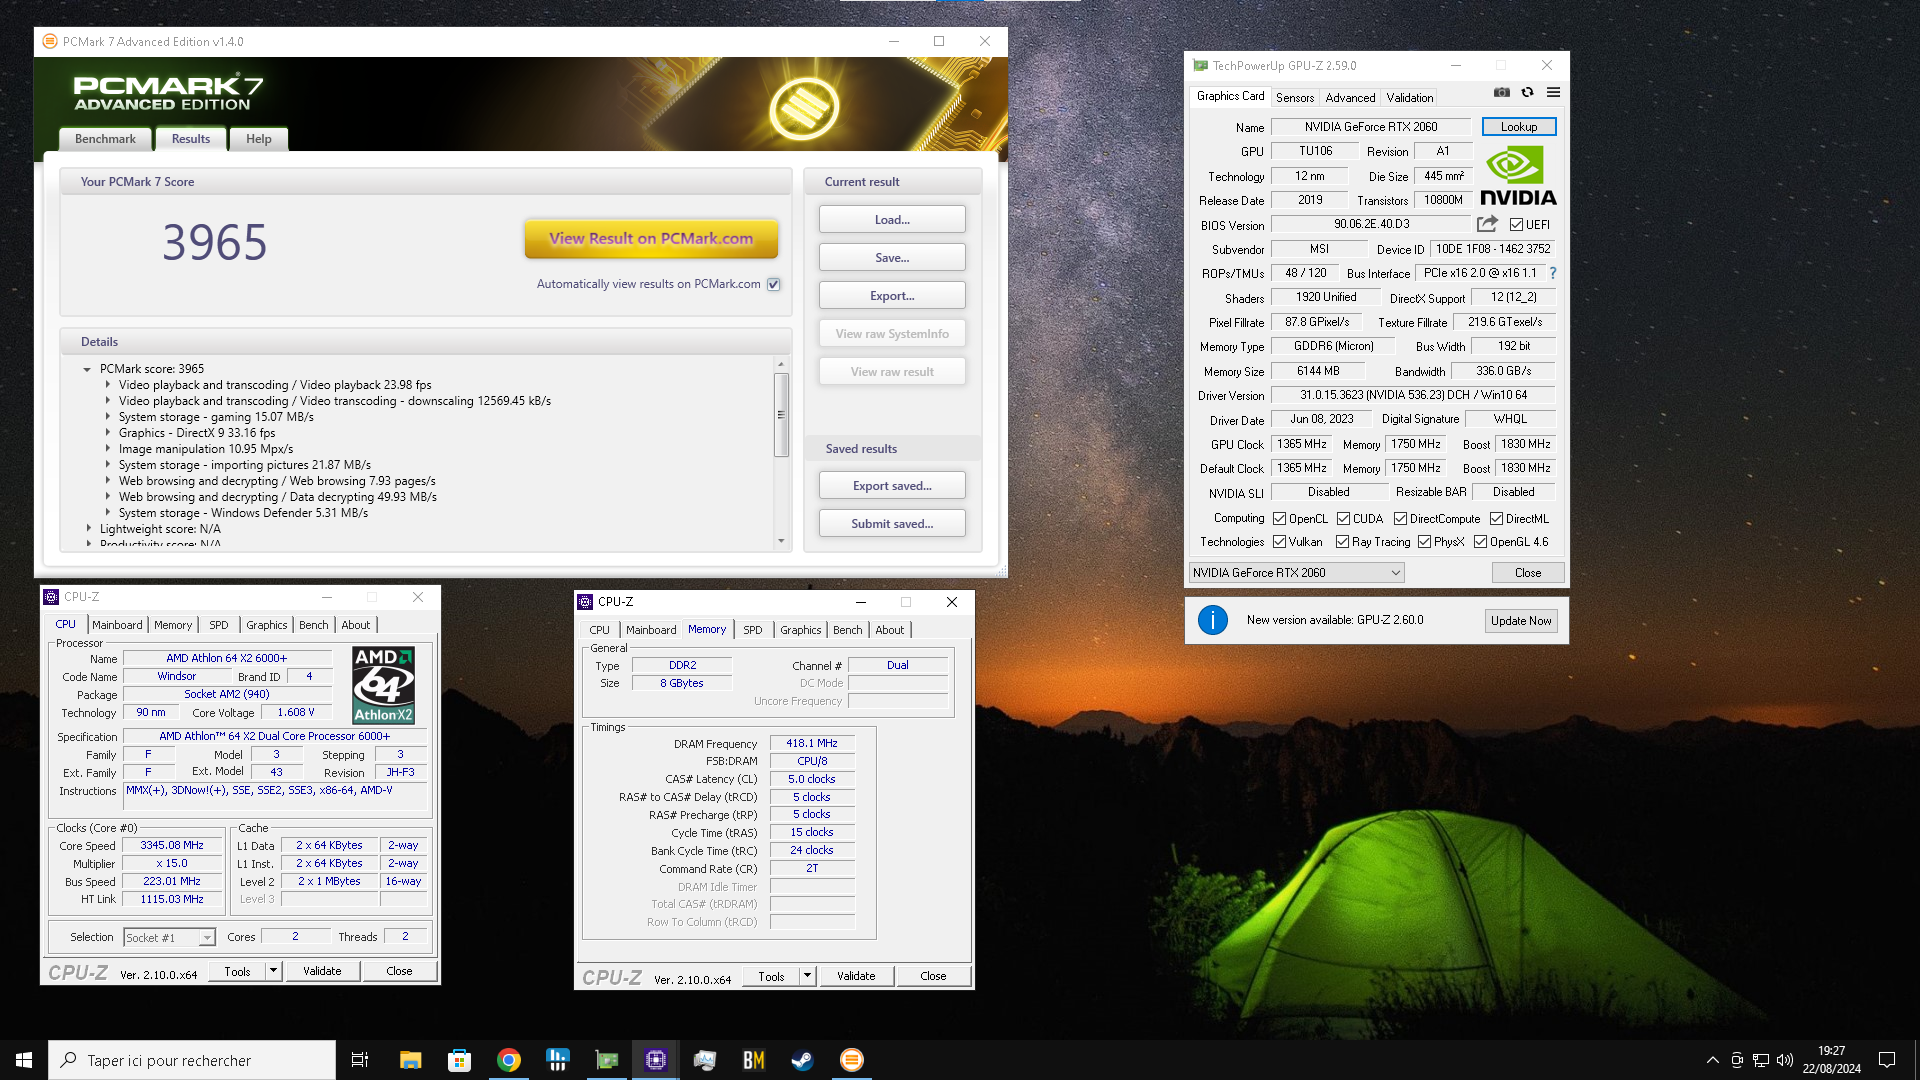Click the volume icon in system tray

[1785, 1060]
